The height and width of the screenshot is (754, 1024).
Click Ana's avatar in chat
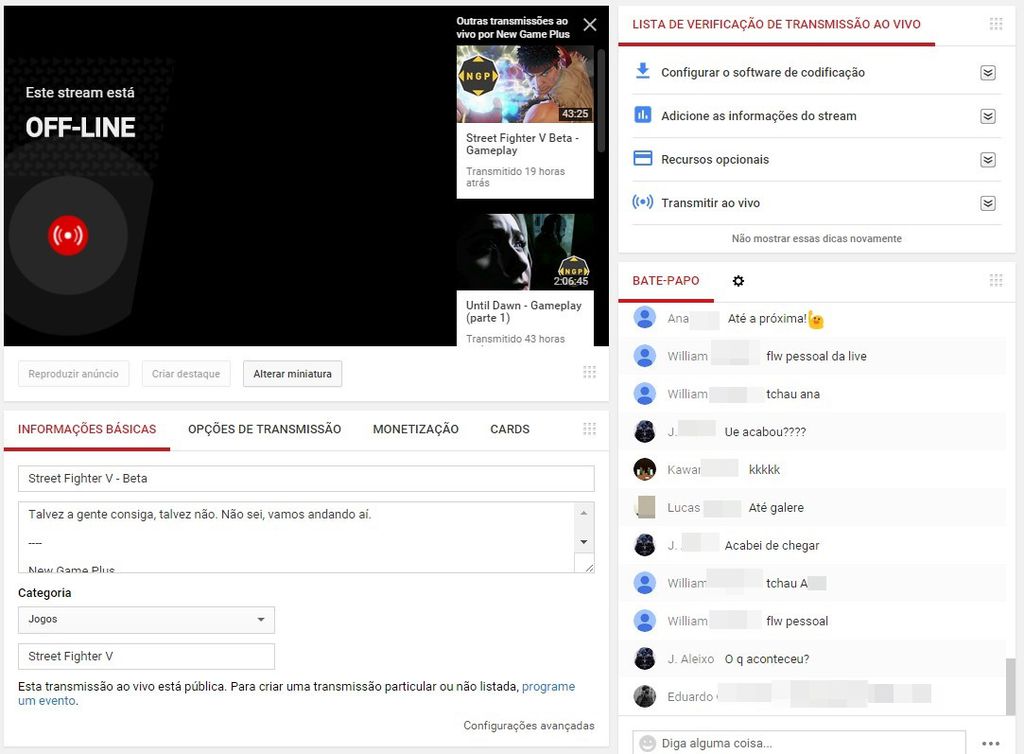coord(645,318)
